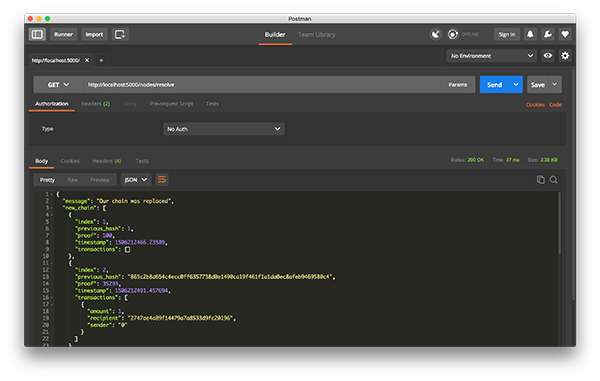Click the heart icon
Screen dimensions: 600x381
pyautogui.click(x=565, y=34)
